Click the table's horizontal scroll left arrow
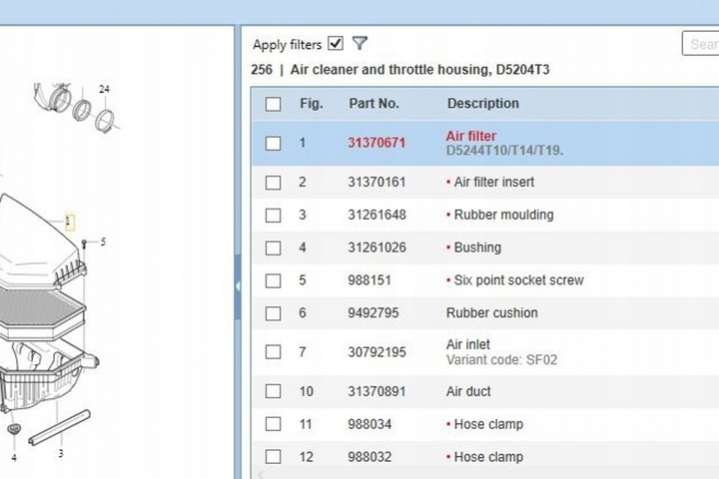Screen dimensions: 719x479 (261, 474)
